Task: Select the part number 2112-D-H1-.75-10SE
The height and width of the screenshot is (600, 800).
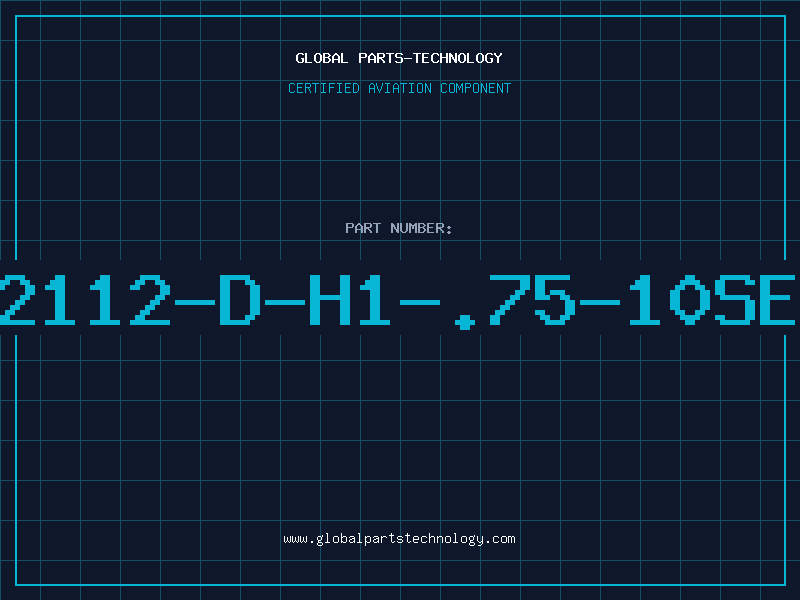Action: tap(397, 301)
